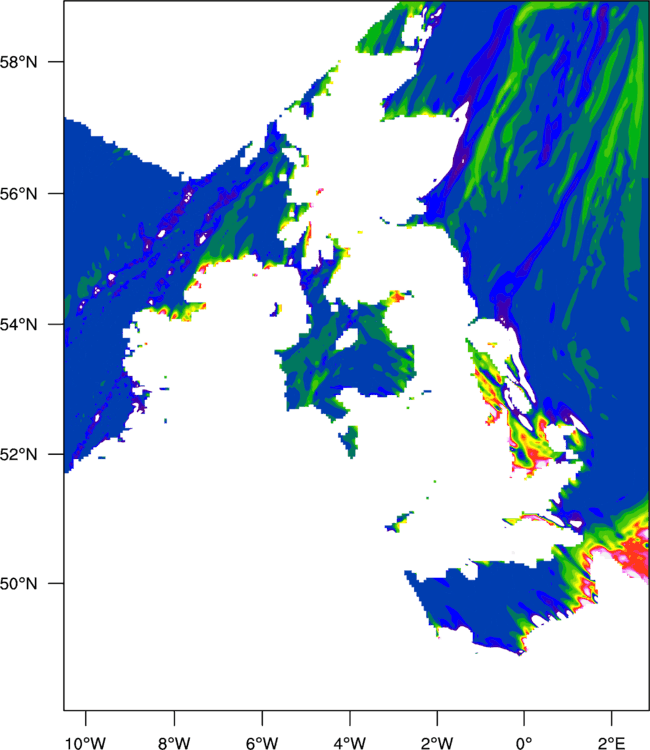The width and height of the screenshot is (650, 750).
Task: Click the 52°N latitude label
Action: tap(18, 454)
